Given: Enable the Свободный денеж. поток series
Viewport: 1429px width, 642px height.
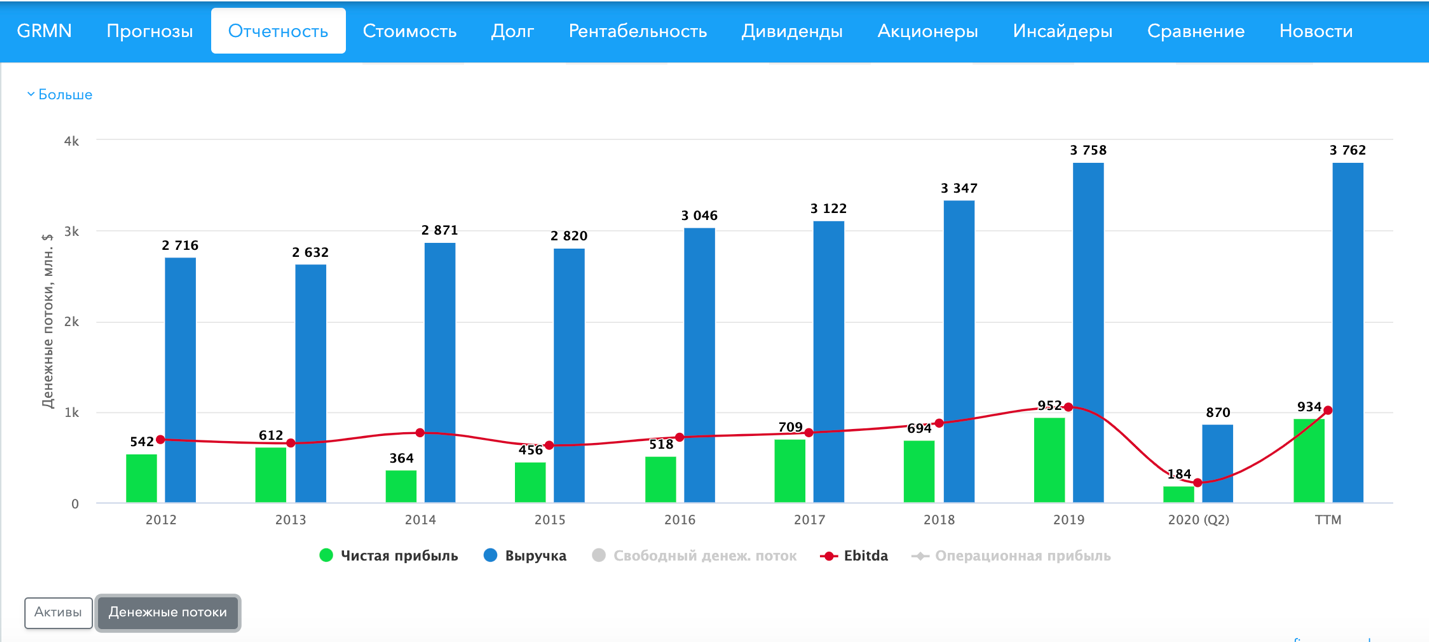Looking at the screenshot, I should pyautogui.click(x=694, y=556).
